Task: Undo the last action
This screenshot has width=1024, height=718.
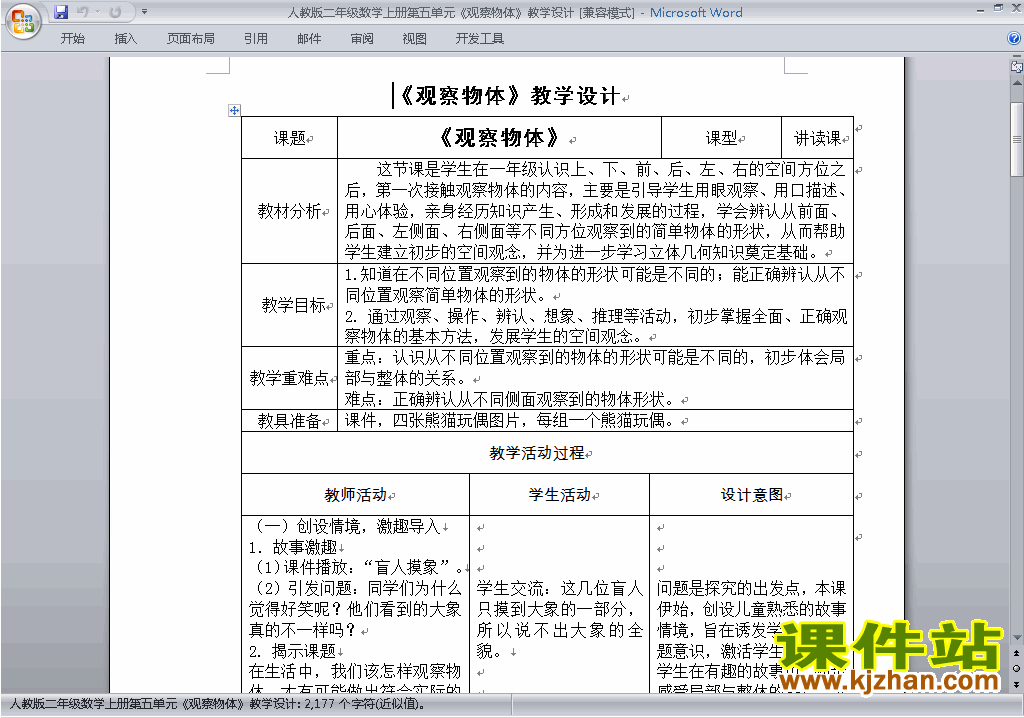Action: (x=82, y=12)
